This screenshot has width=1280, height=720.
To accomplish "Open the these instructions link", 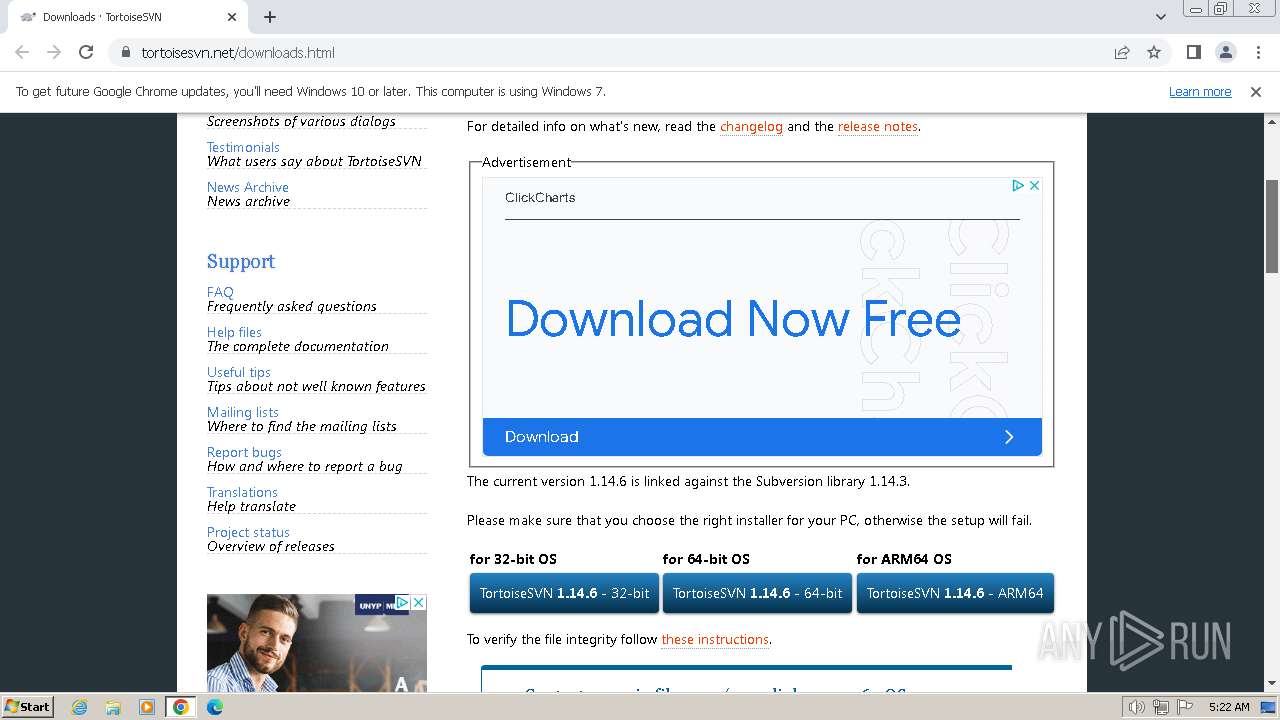I will [x=715, y=640].
